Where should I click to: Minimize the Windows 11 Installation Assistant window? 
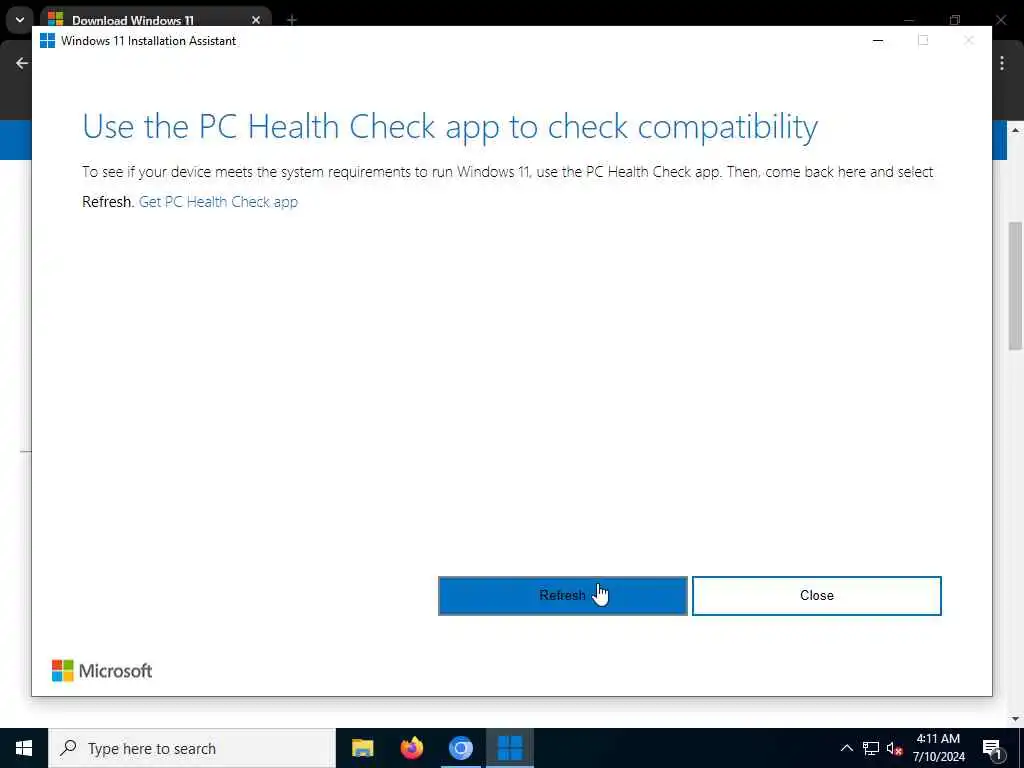878,40
